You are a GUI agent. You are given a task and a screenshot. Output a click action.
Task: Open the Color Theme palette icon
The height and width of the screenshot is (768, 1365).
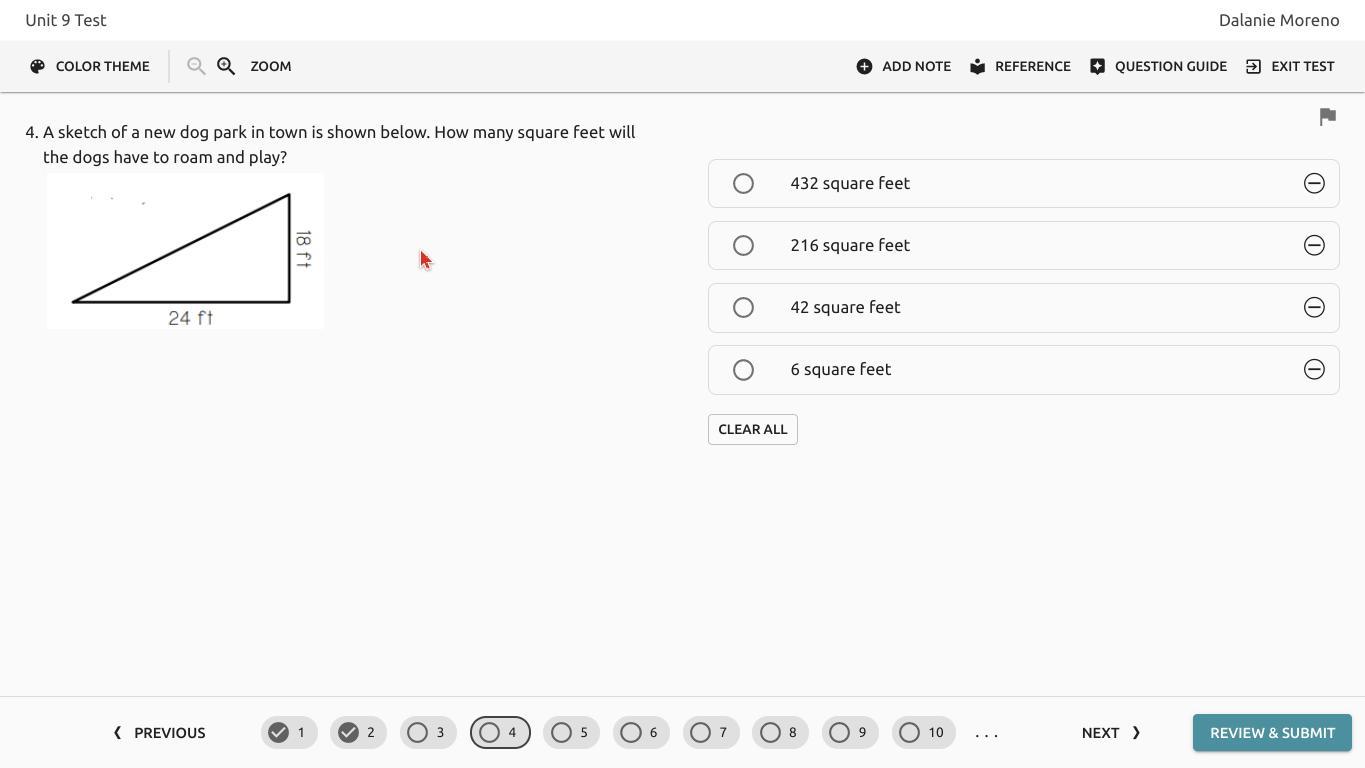[x=37, y=66]
